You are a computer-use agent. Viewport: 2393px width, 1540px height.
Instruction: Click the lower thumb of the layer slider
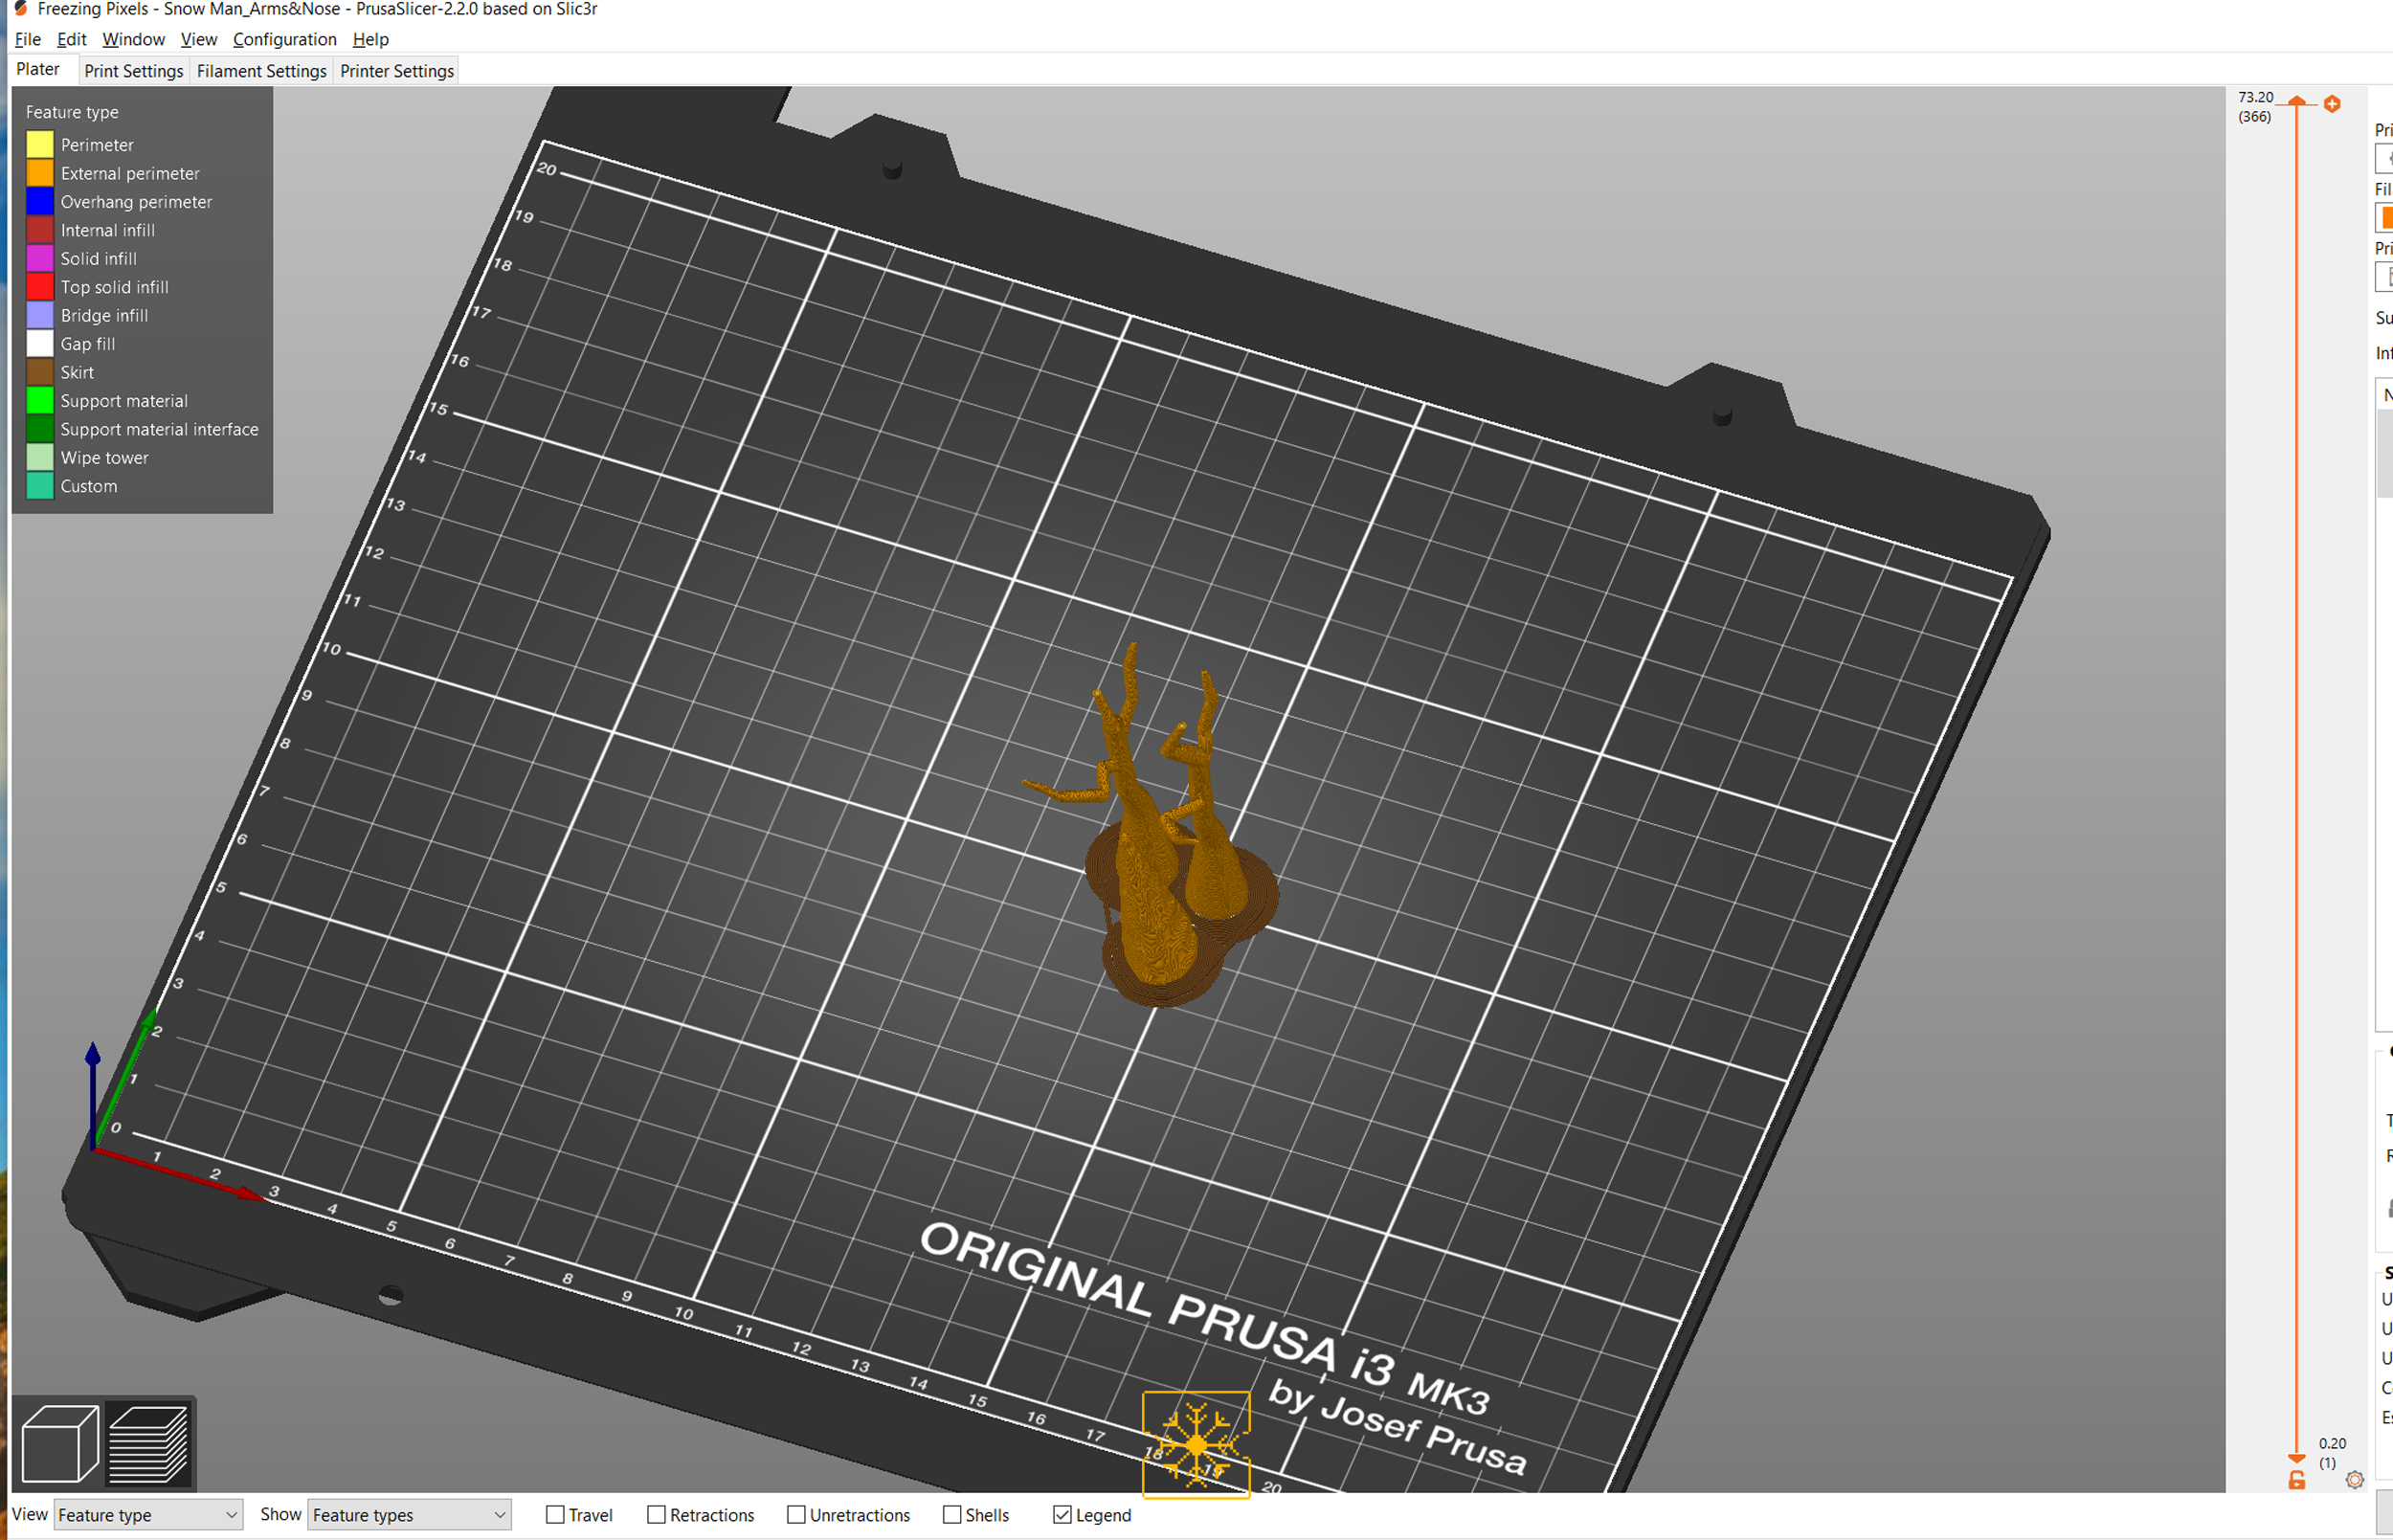(2297, 1459)
